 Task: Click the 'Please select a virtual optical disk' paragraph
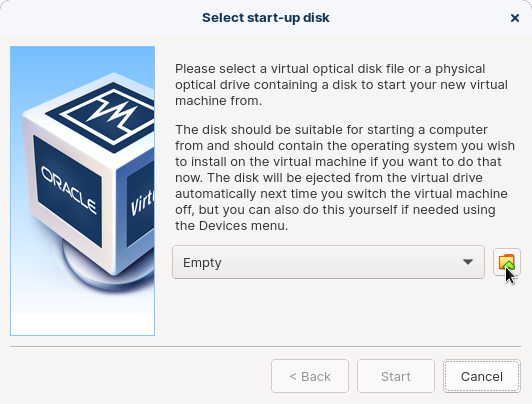341,84
